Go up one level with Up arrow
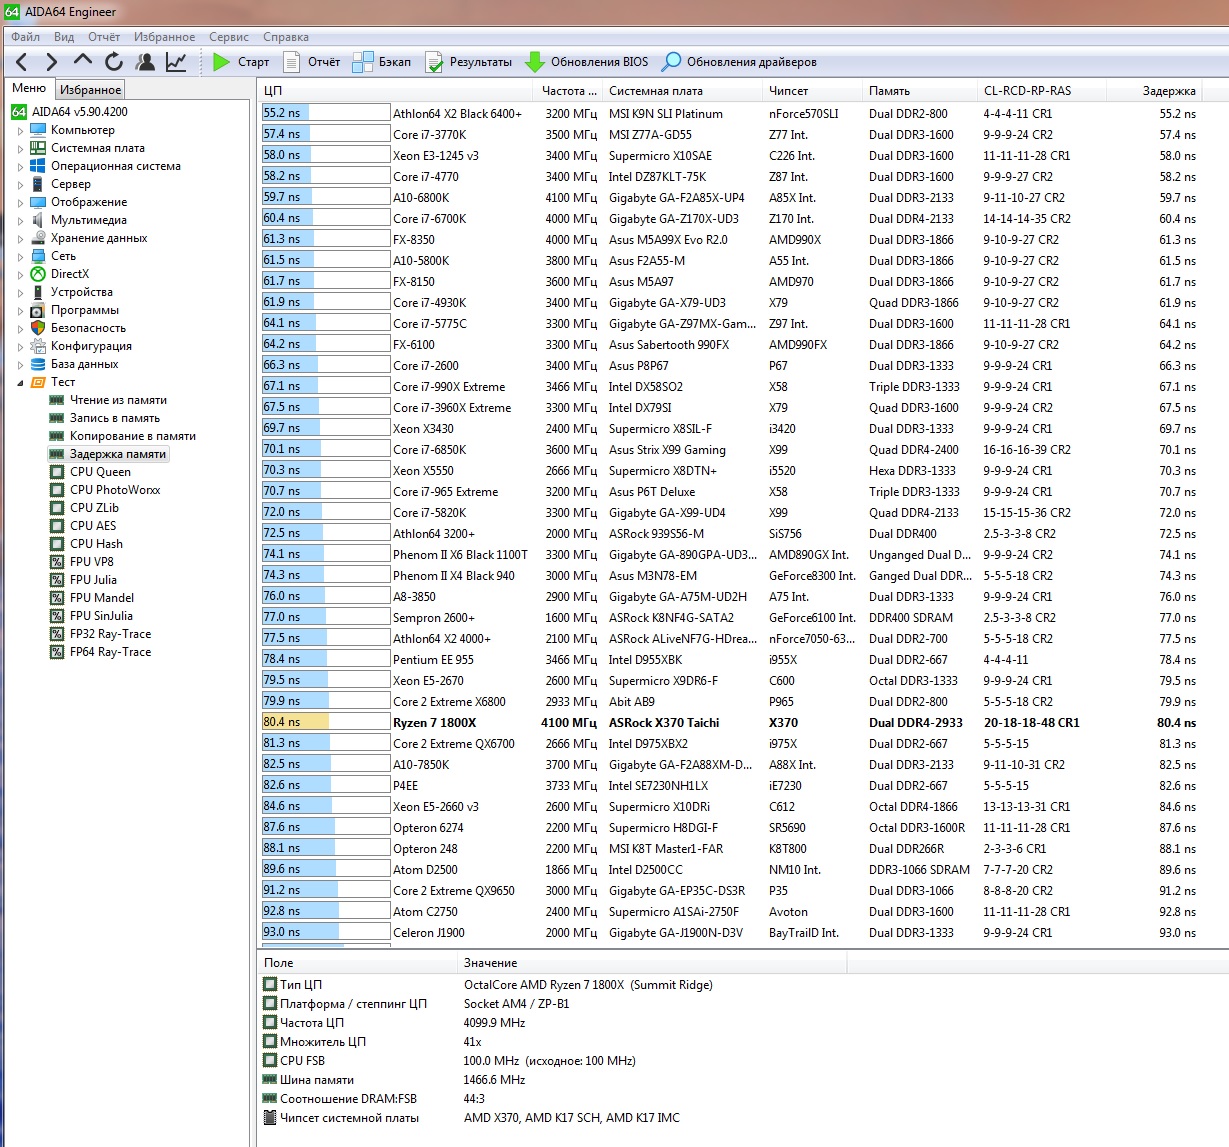Screen dimensions: 1229x1147 tap(83, 62)
